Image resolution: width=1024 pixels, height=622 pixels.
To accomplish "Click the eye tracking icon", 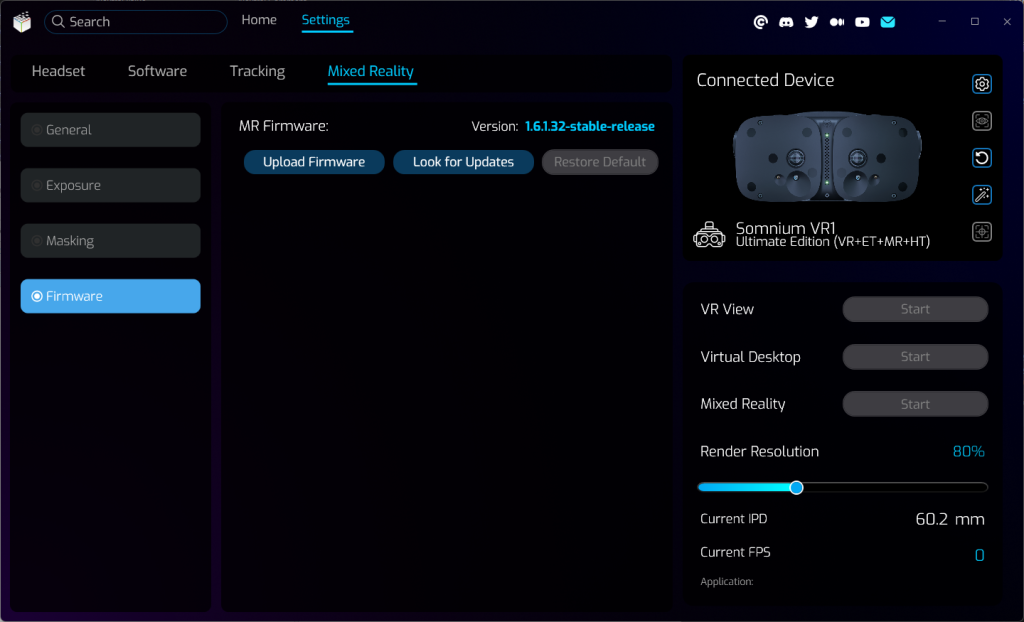I will [982, 121].
